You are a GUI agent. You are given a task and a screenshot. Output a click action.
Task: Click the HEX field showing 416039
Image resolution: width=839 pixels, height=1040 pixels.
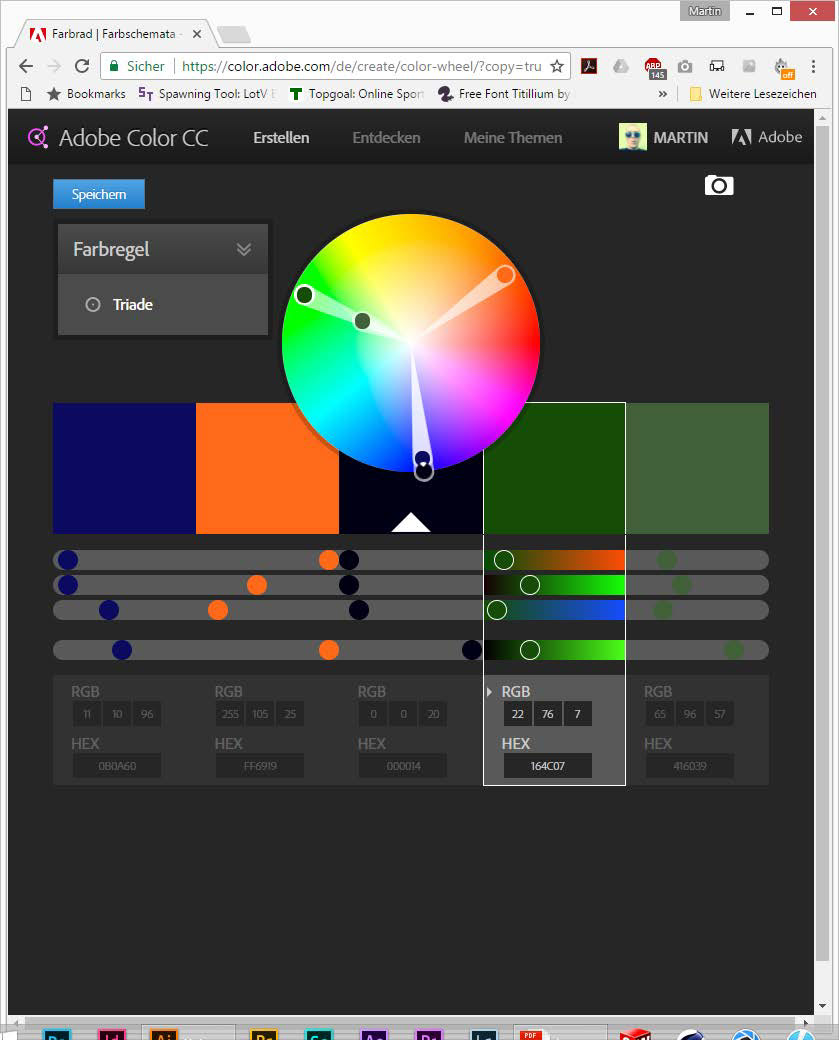click(x=690, y=765)
